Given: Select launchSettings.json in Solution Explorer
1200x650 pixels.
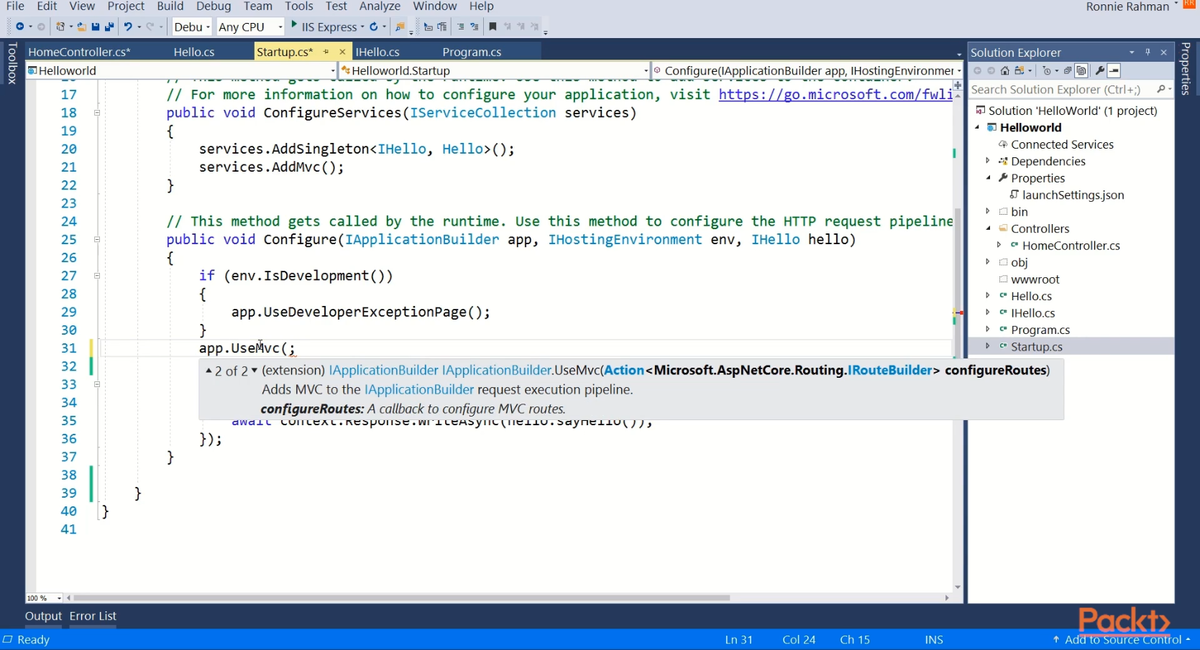Looking at the screenshot, I should 1072,195.
